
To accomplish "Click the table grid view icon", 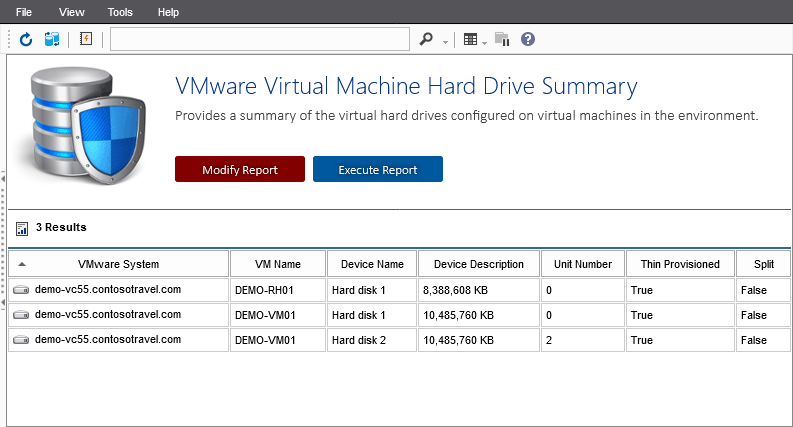I will [x=470, y=39].
